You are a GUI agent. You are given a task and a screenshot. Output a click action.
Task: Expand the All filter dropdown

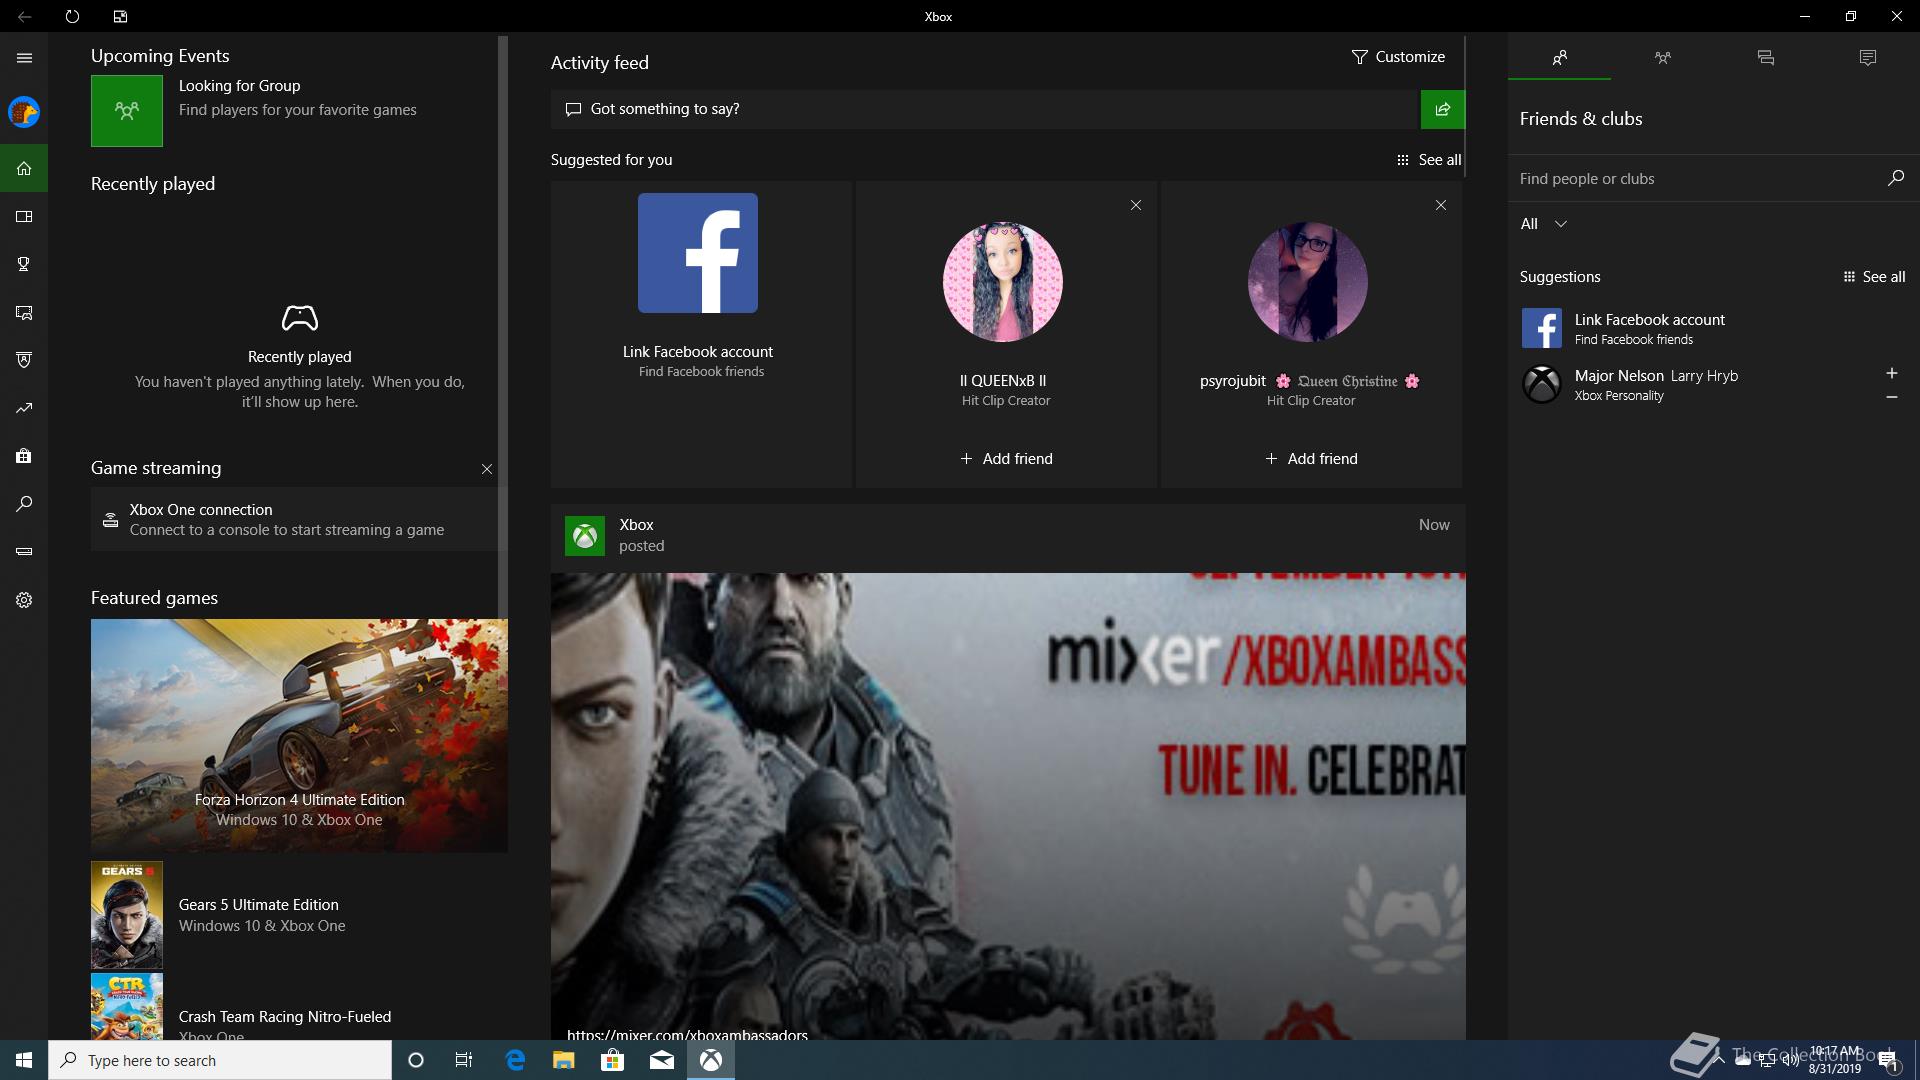point(1543,224)
